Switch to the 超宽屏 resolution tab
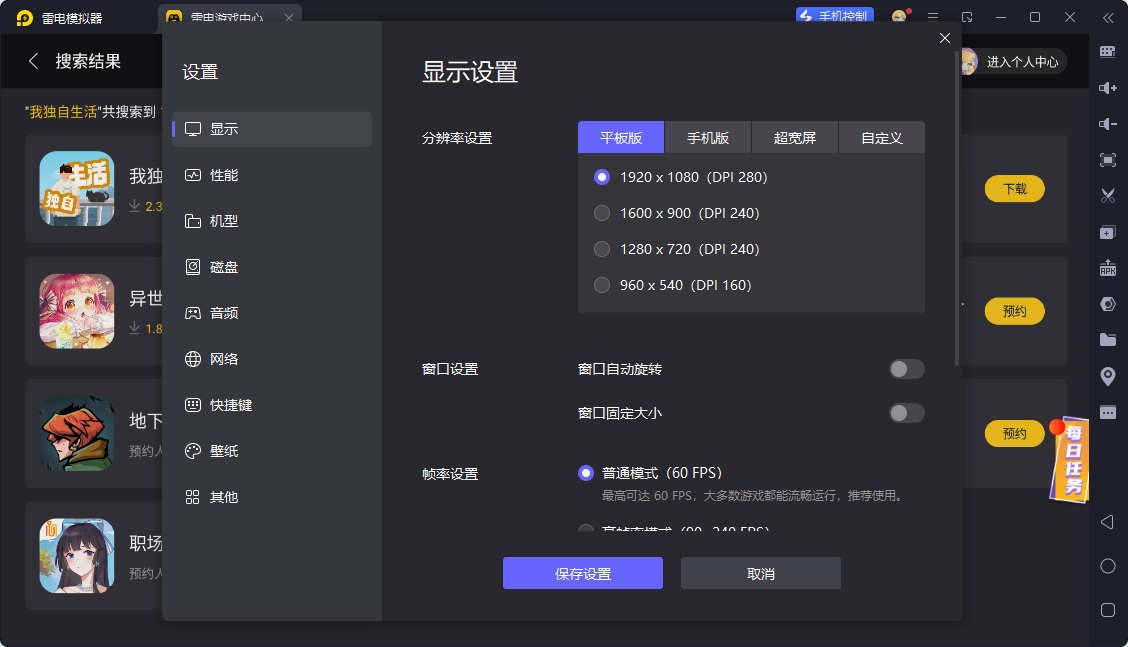Screen dimensions: 1128x647 [794, 137]
